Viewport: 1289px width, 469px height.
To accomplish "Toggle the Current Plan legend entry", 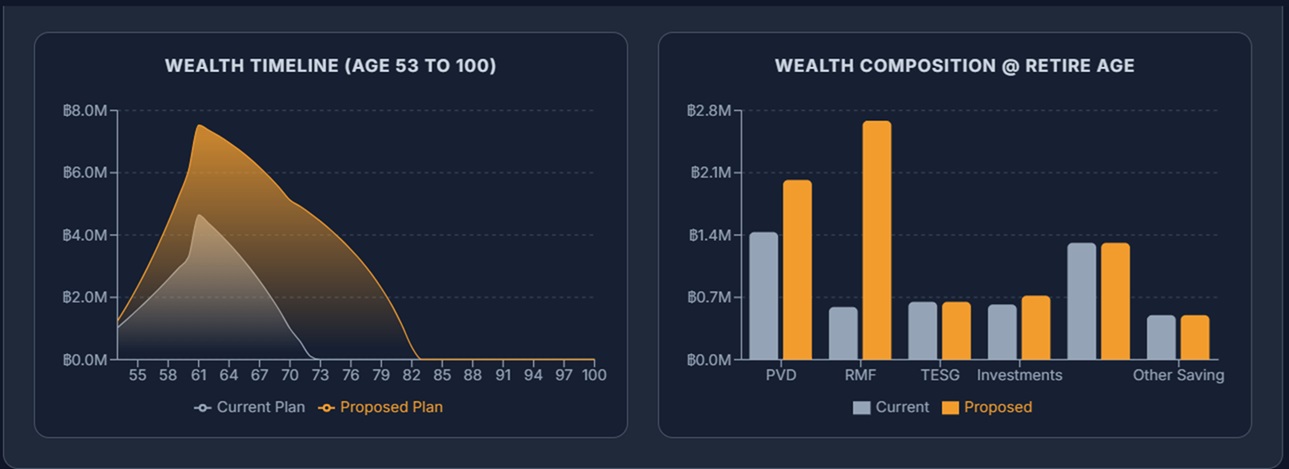I will 250,407.
